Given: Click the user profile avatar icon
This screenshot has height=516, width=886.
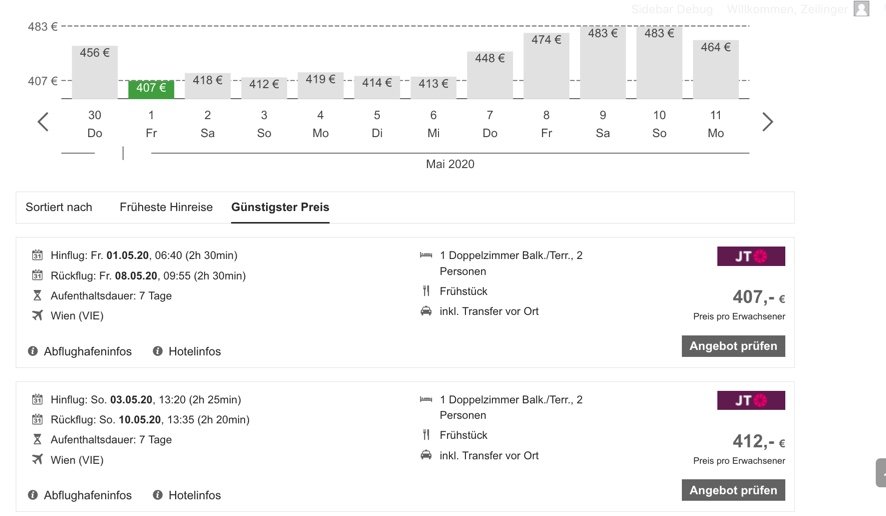Looking at the screenshot, I should tap(861, 9).
